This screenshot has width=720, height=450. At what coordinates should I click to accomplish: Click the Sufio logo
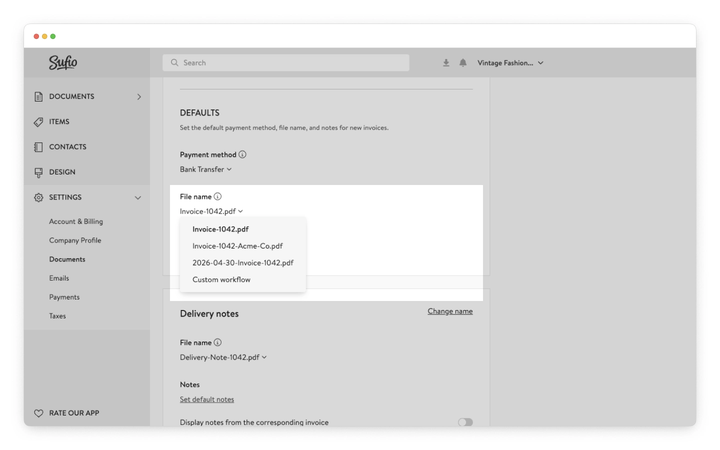[63, 62]
